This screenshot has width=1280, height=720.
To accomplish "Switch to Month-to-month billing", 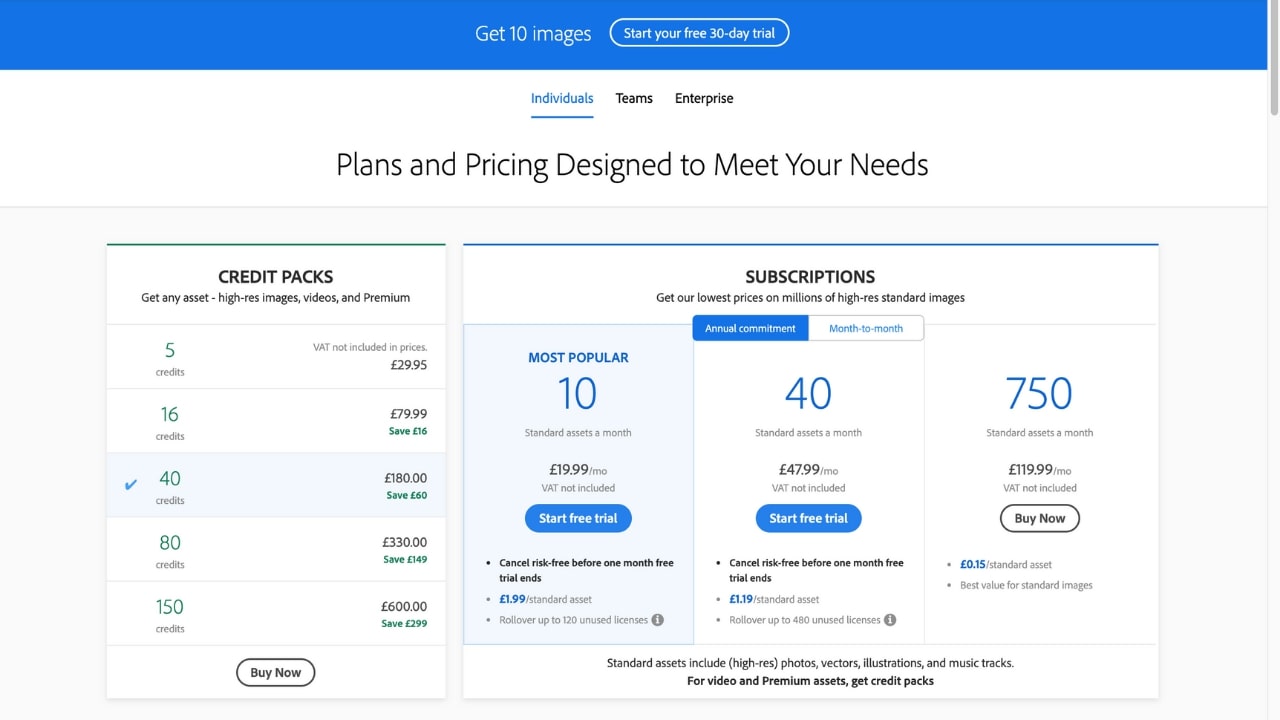I will (866, 328).
